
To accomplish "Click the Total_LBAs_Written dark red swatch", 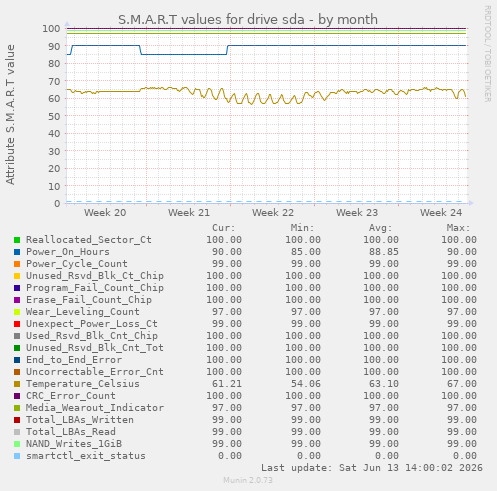I will (17, 420).
